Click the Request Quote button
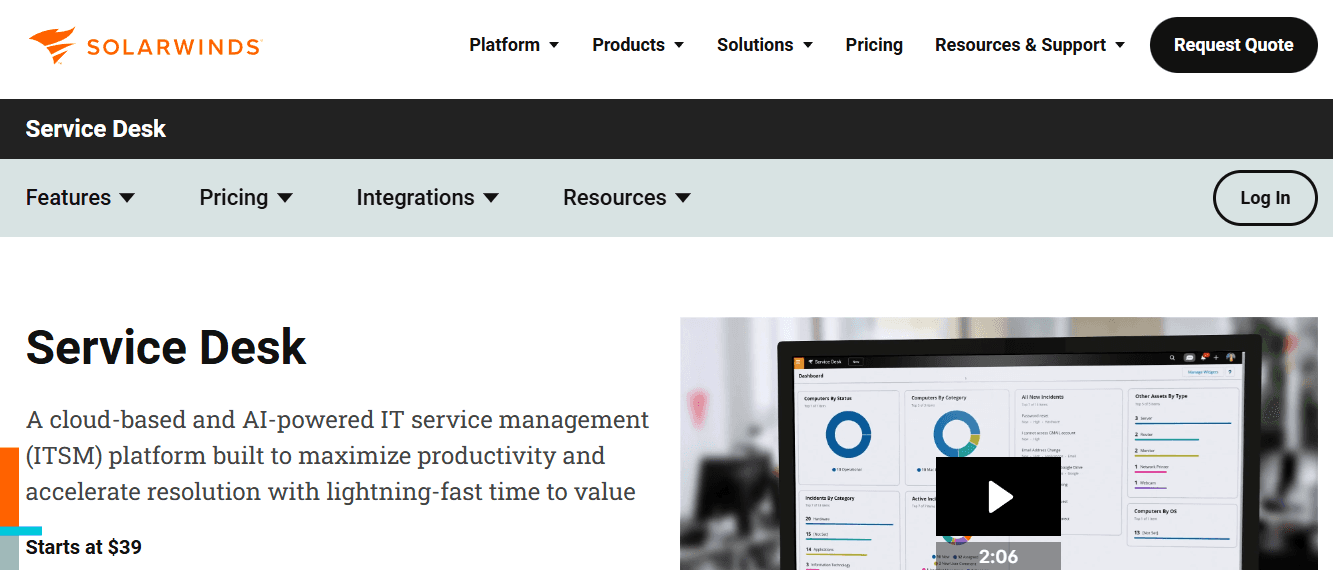This screenshot has height=570, width=1333. coord(1233,45)
